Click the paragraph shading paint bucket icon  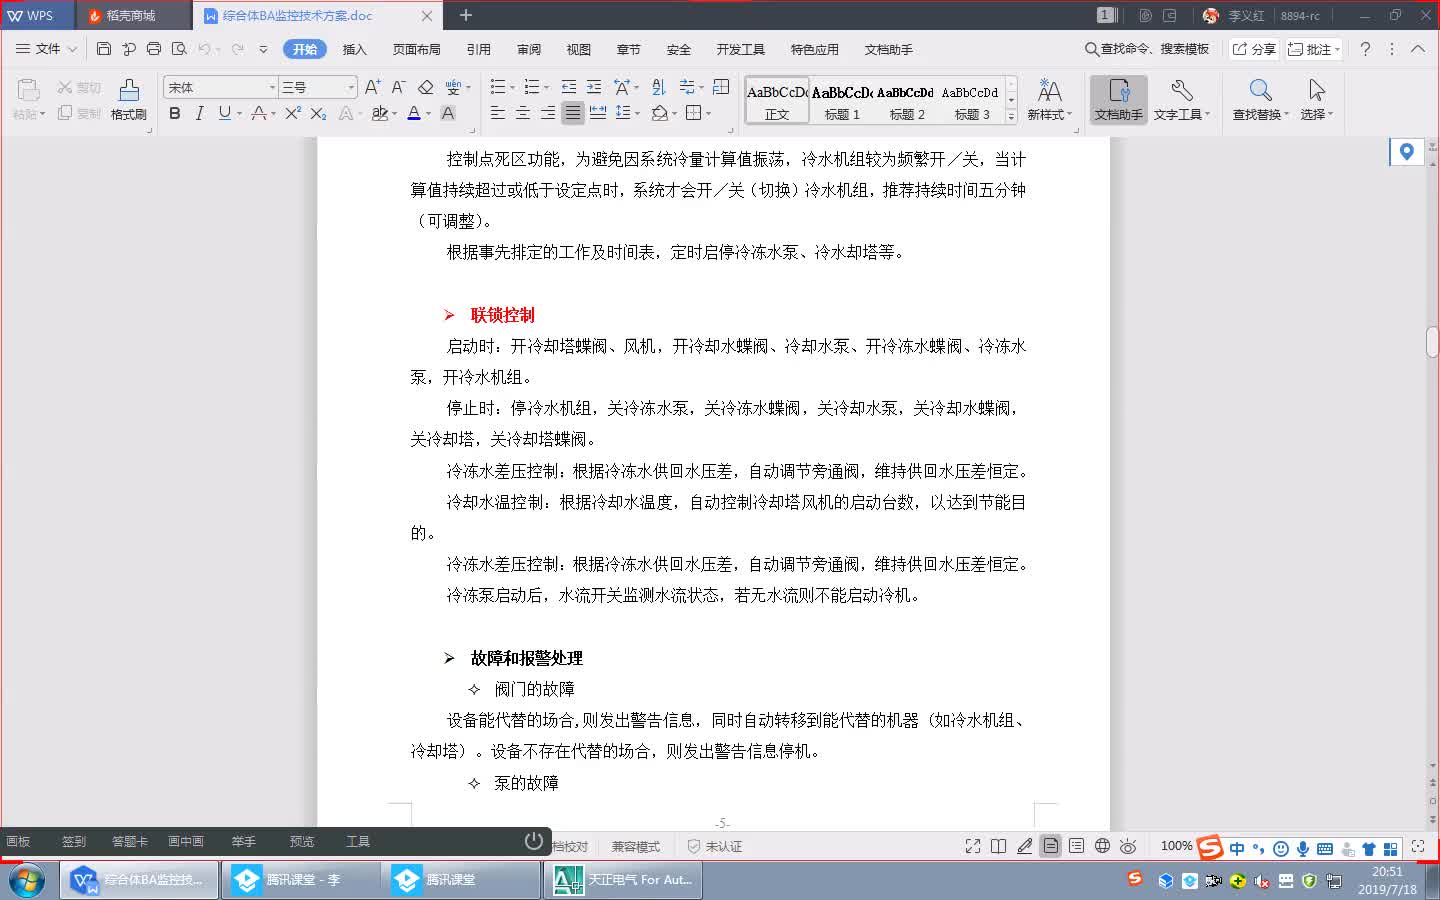[659, 113]
